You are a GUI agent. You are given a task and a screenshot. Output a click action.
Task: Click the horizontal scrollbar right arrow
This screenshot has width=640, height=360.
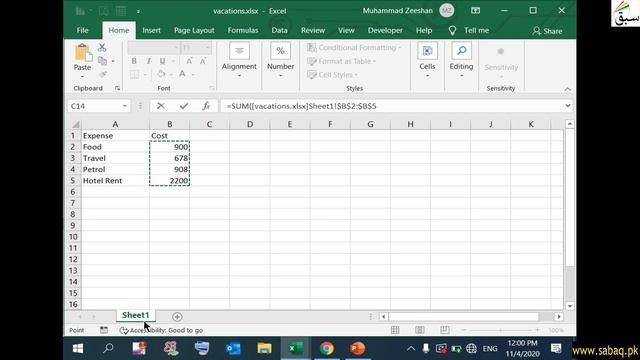(559, 317)
